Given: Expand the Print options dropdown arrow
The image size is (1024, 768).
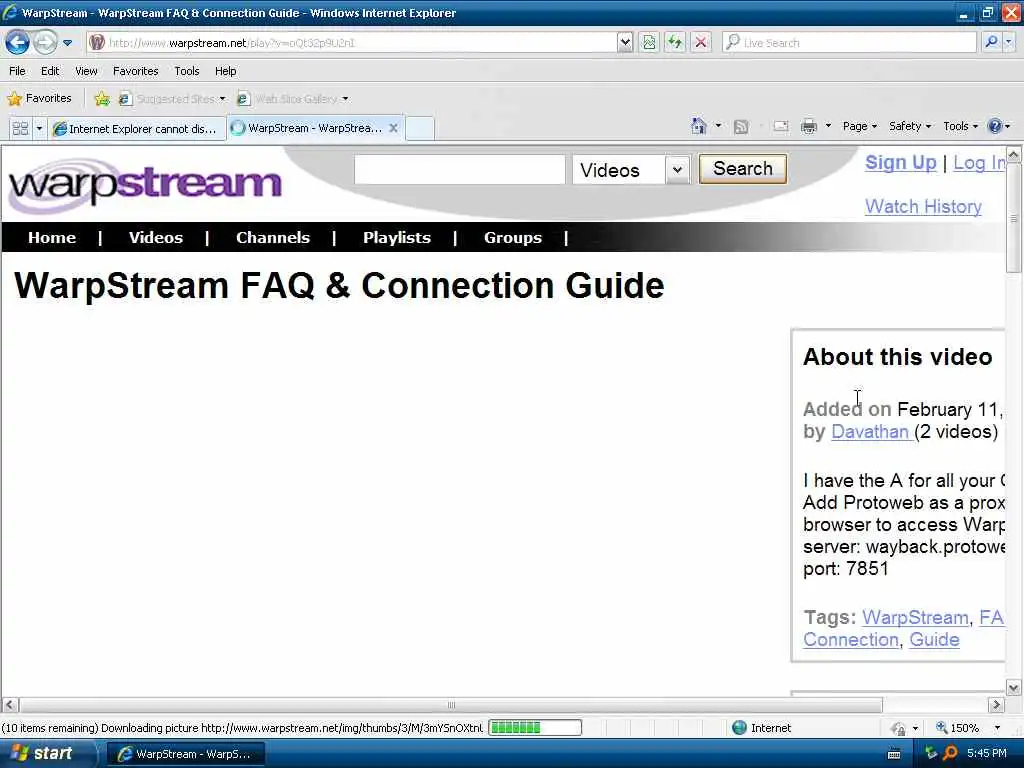Looking at the screenshot, I should (x=828, y=126).
